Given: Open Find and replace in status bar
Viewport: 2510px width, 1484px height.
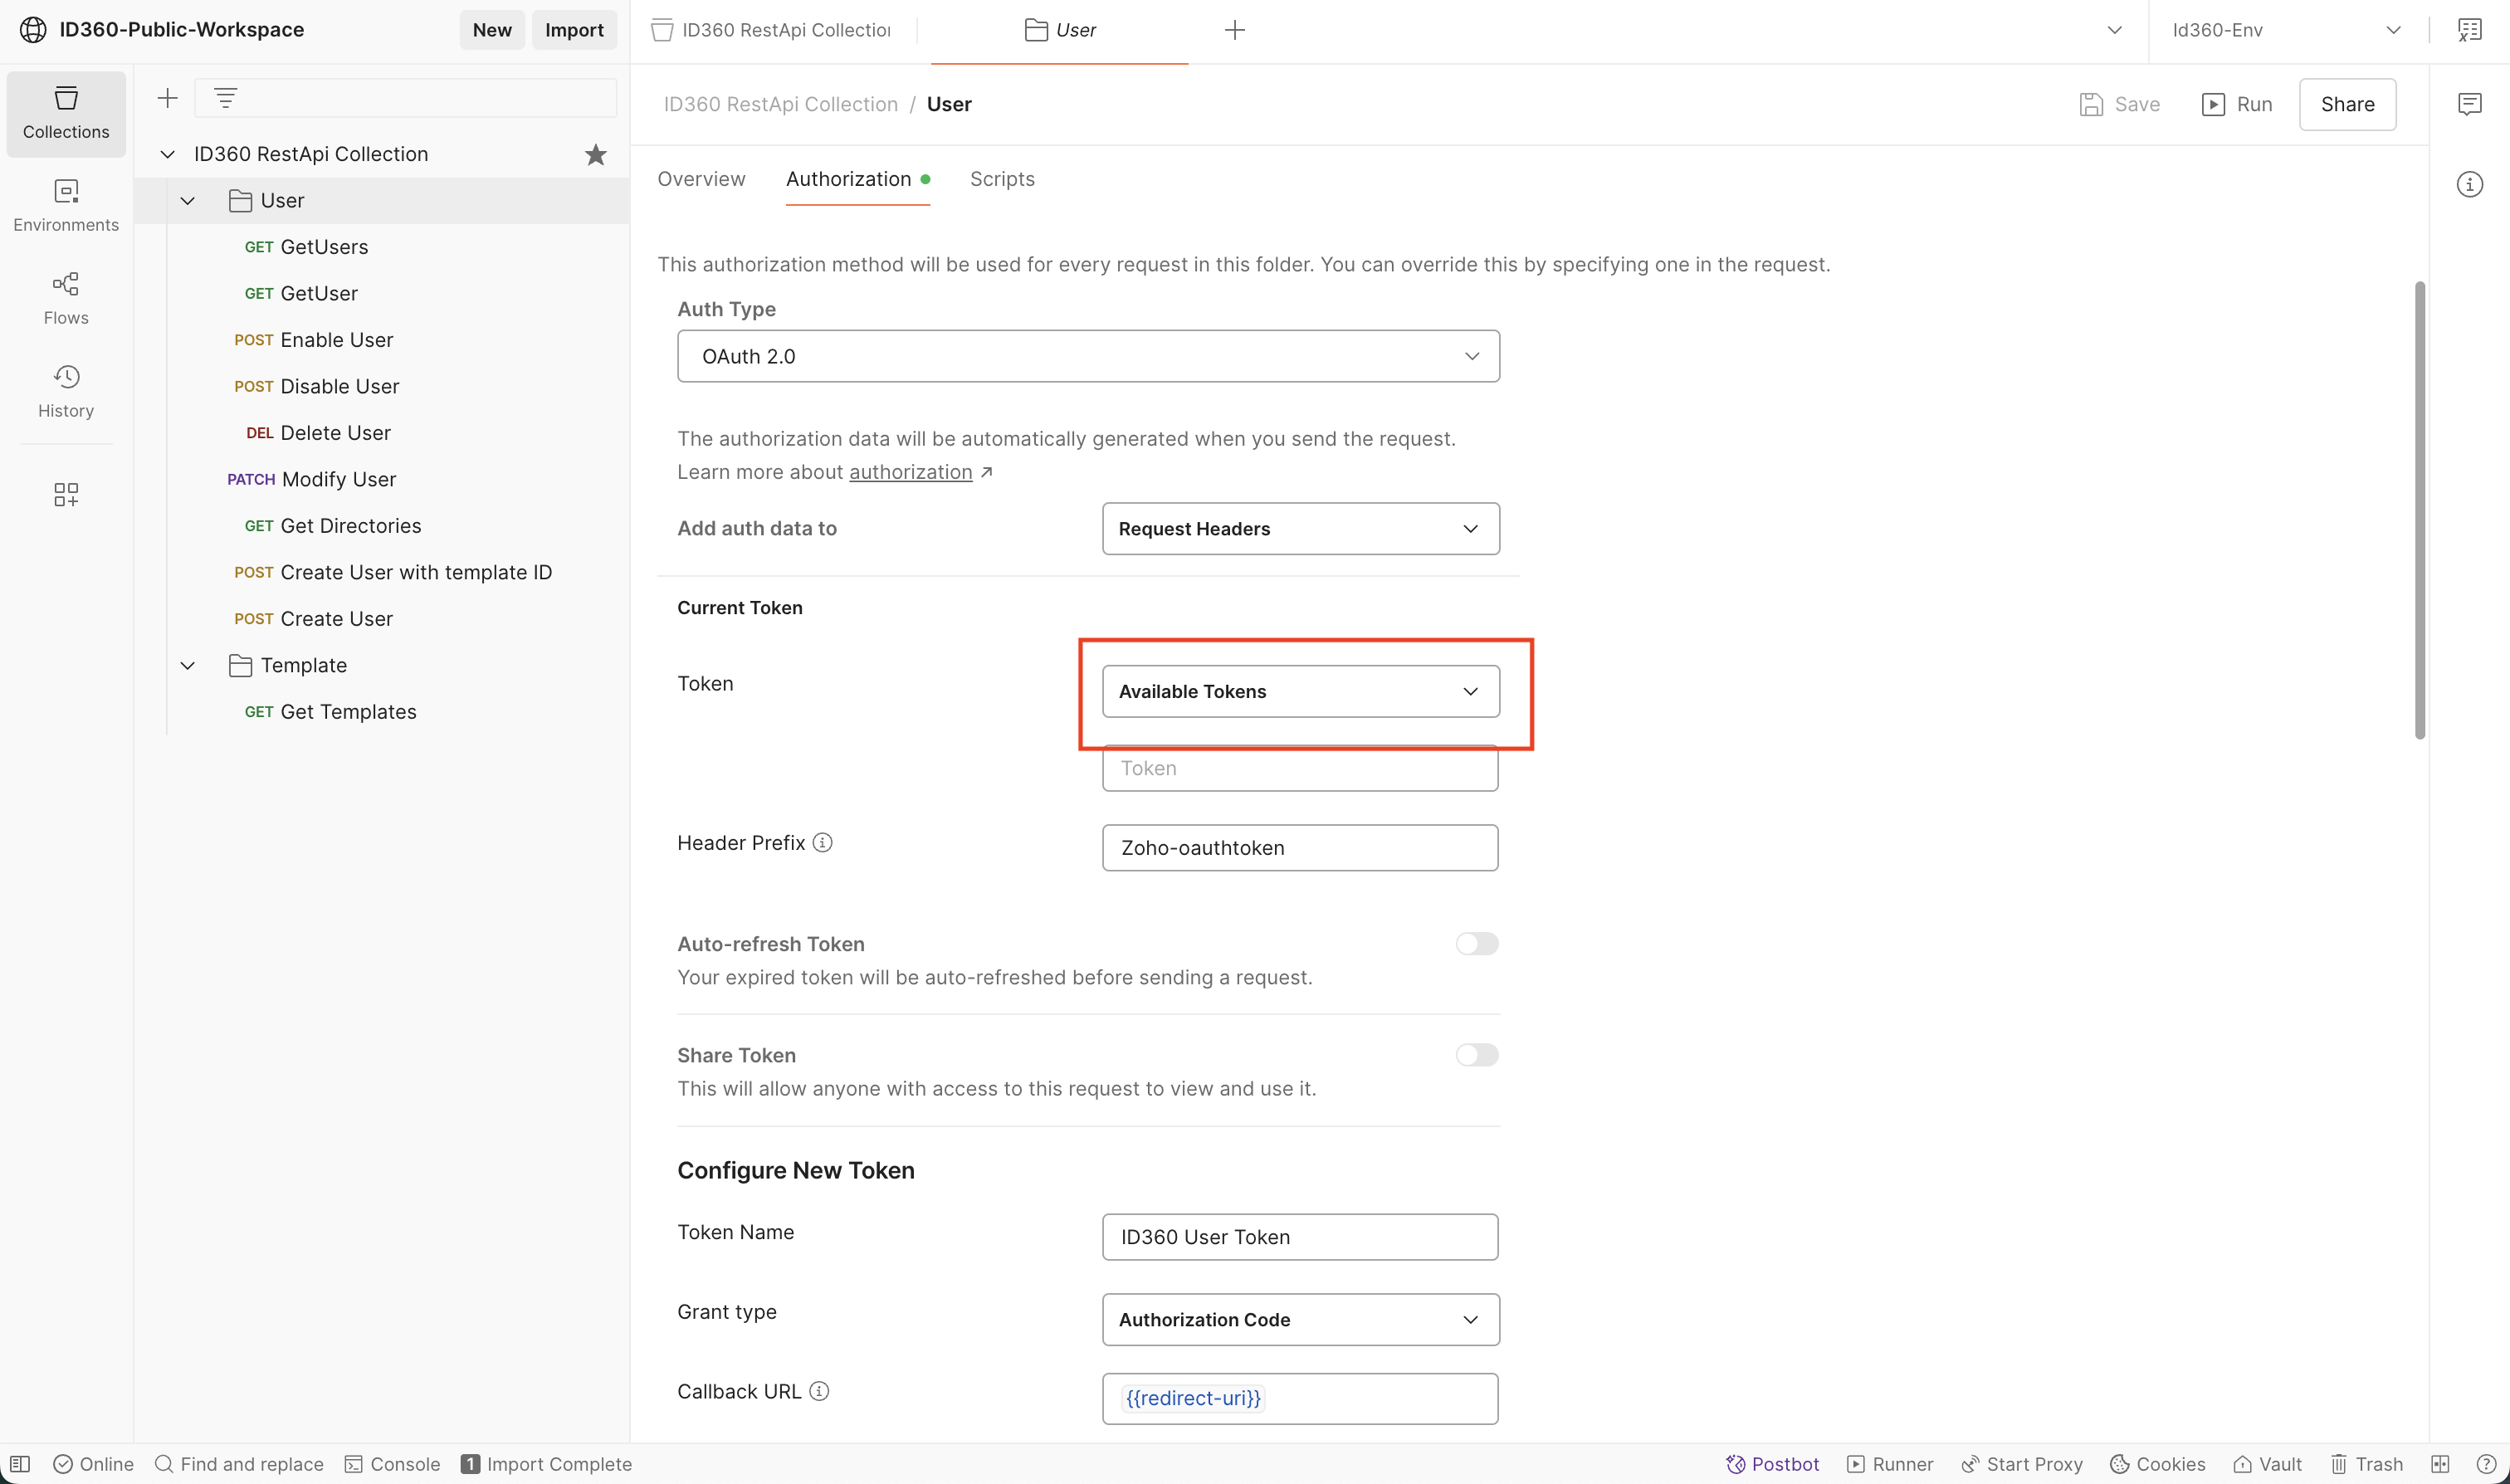Looking at the screenshot, I should pos(239,1464).
